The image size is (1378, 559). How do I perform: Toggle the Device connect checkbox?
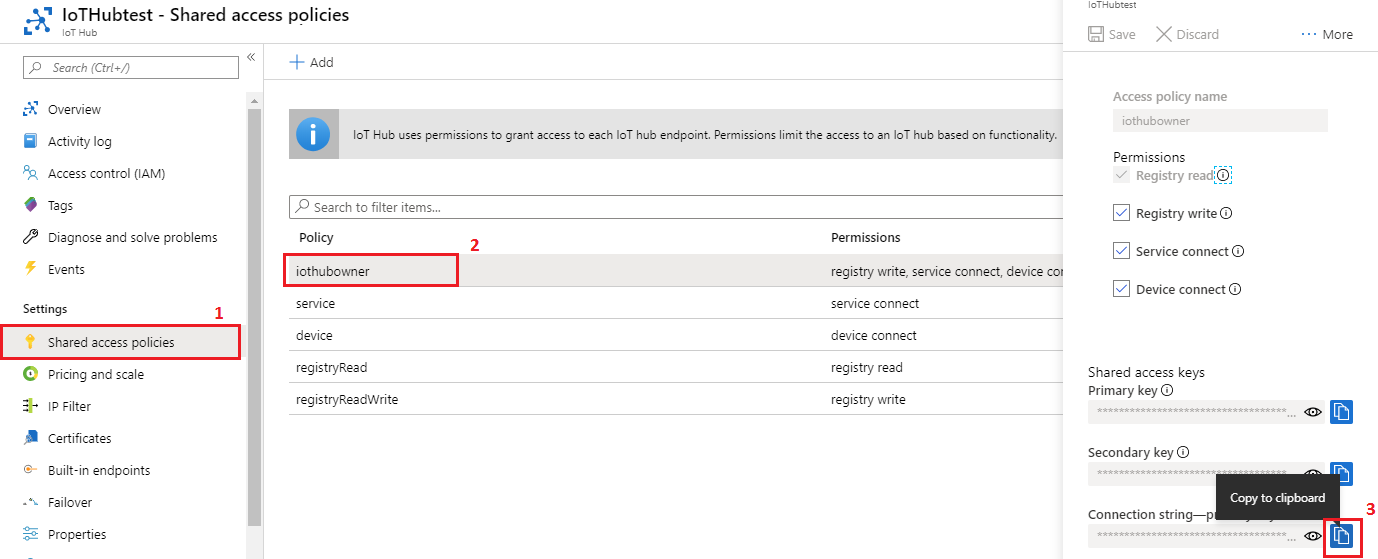pyautogui.click(x=1122, y=289)
